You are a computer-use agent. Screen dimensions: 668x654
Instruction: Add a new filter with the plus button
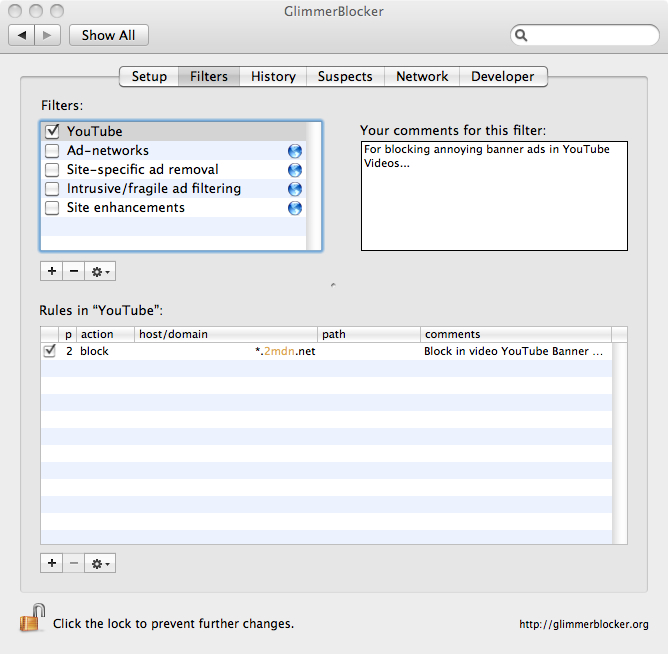click(x=52, y=271)
